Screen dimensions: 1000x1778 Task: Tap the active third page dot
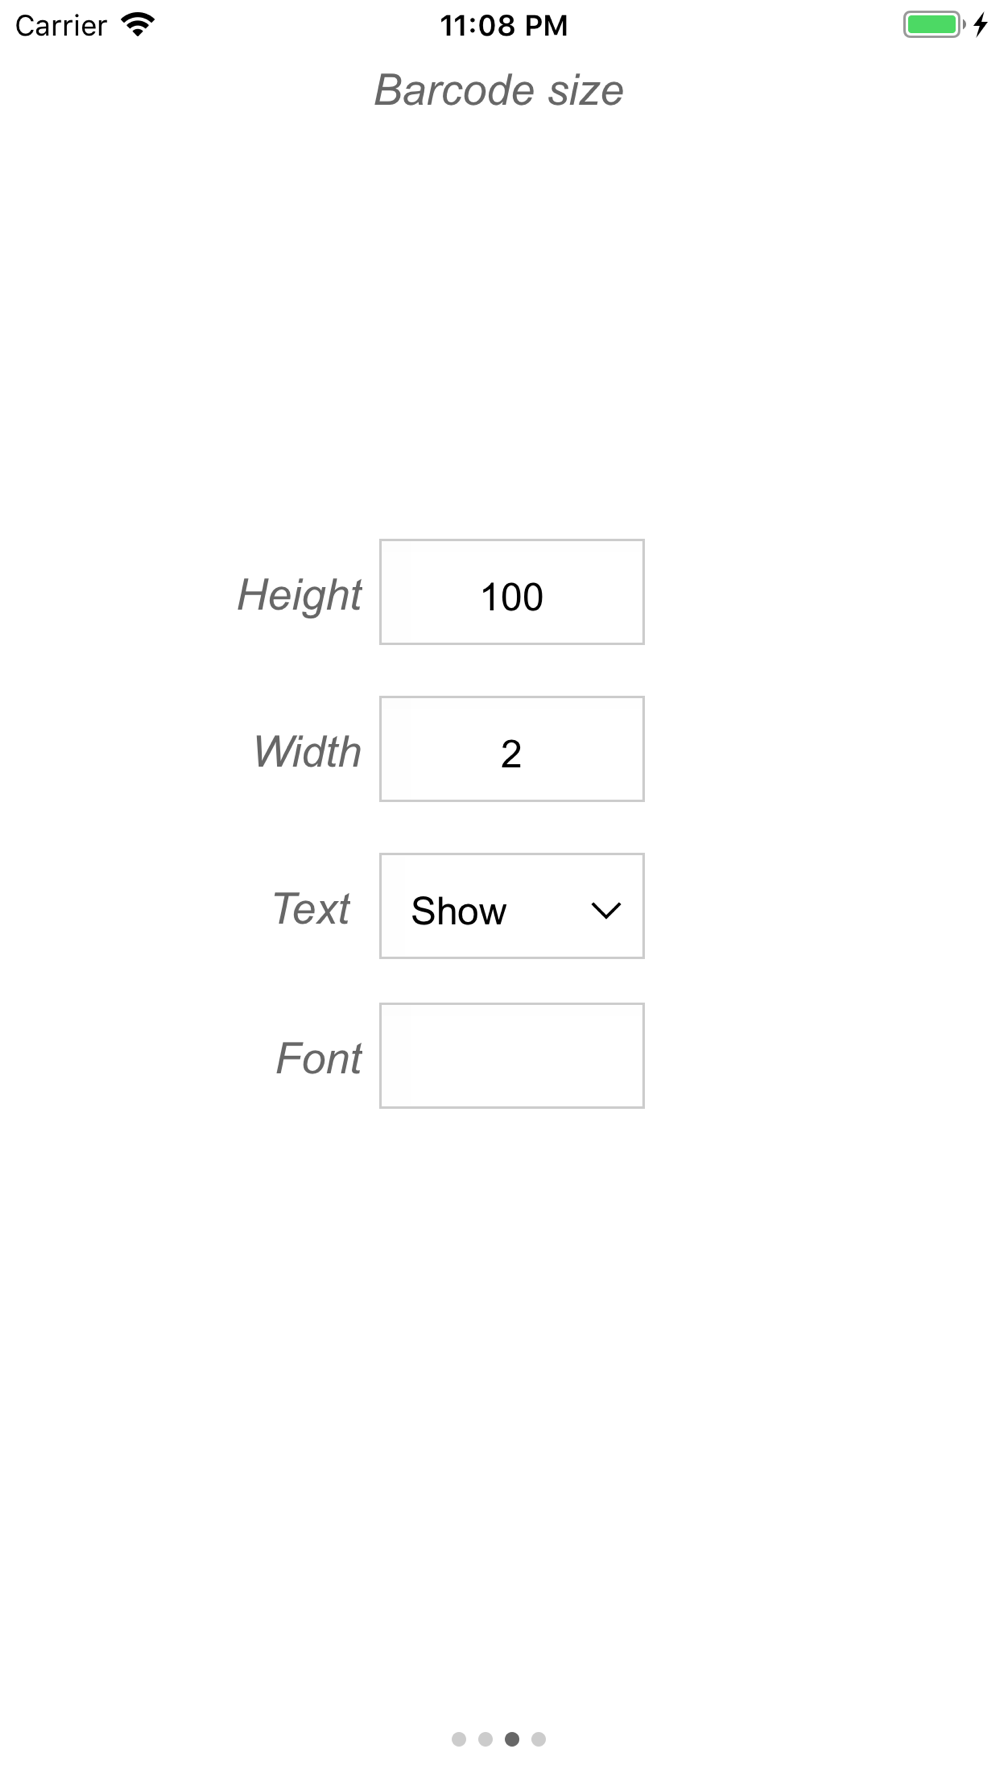click(512, 1739)
